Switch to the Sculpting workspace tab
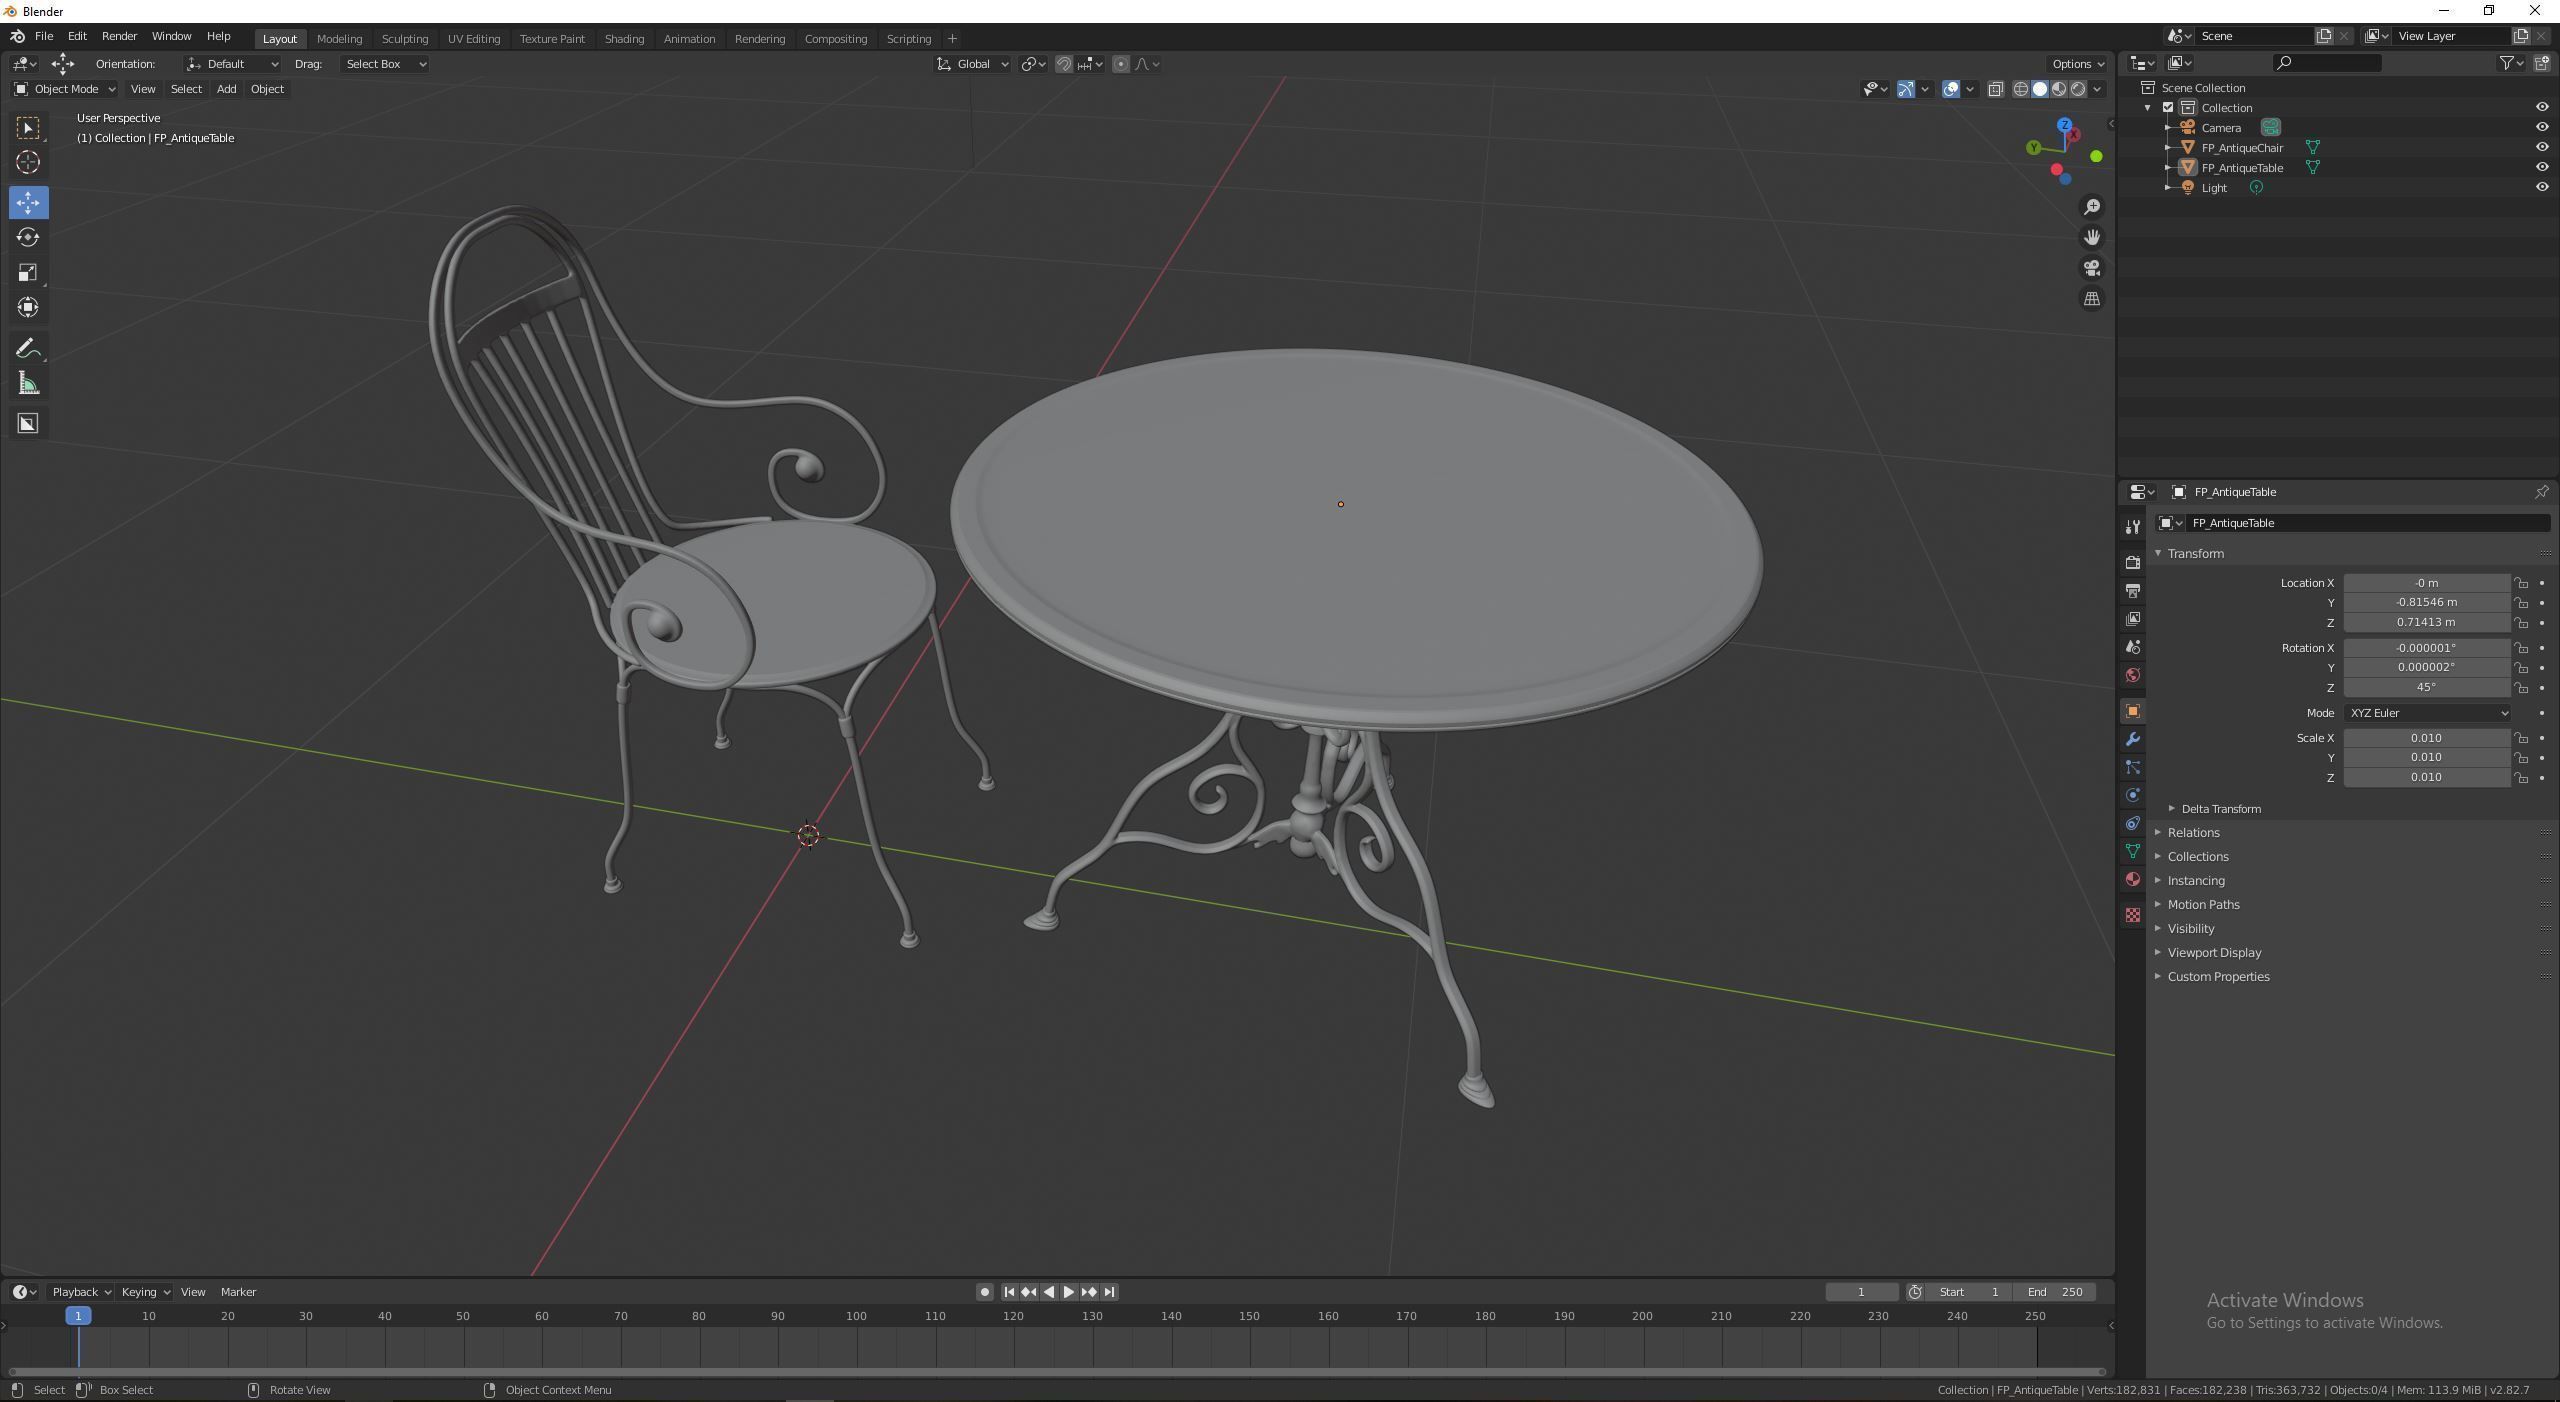The width and height of the screenshot is (2560, 1402). (404, 38)
